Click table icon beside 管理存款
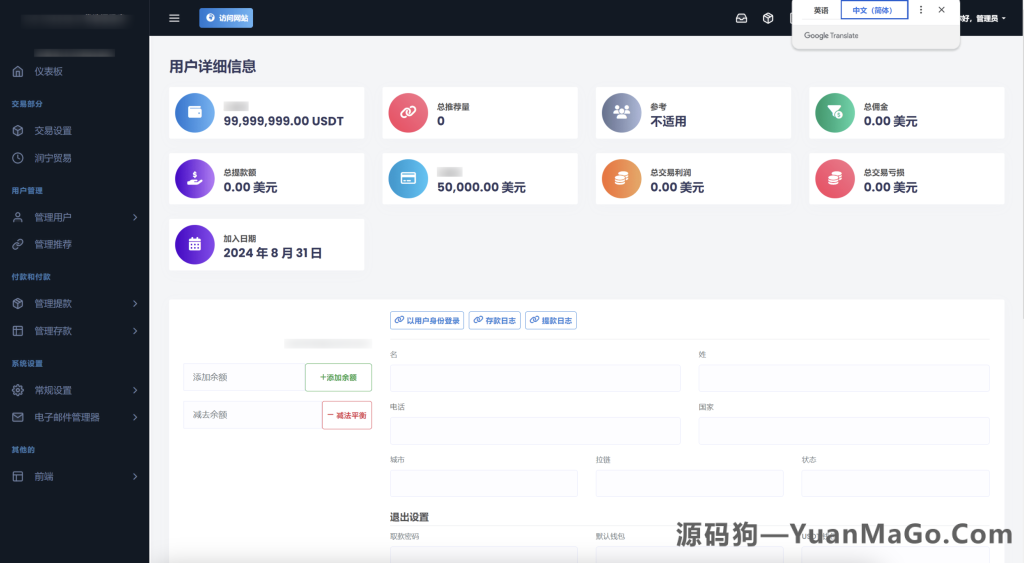The height and width of the screenshot is (563, 1024). (x=18, y=330)
